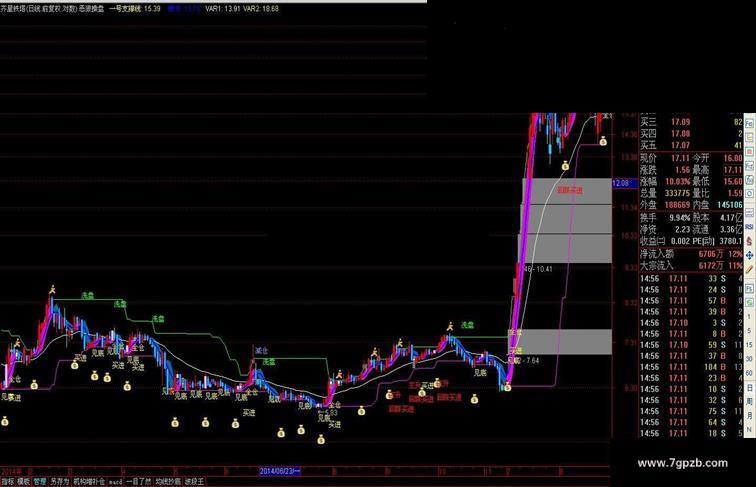Click the 7.64 price annotation on chart
Viewport: 756px width, 487px height.
[x=533, y=360]
